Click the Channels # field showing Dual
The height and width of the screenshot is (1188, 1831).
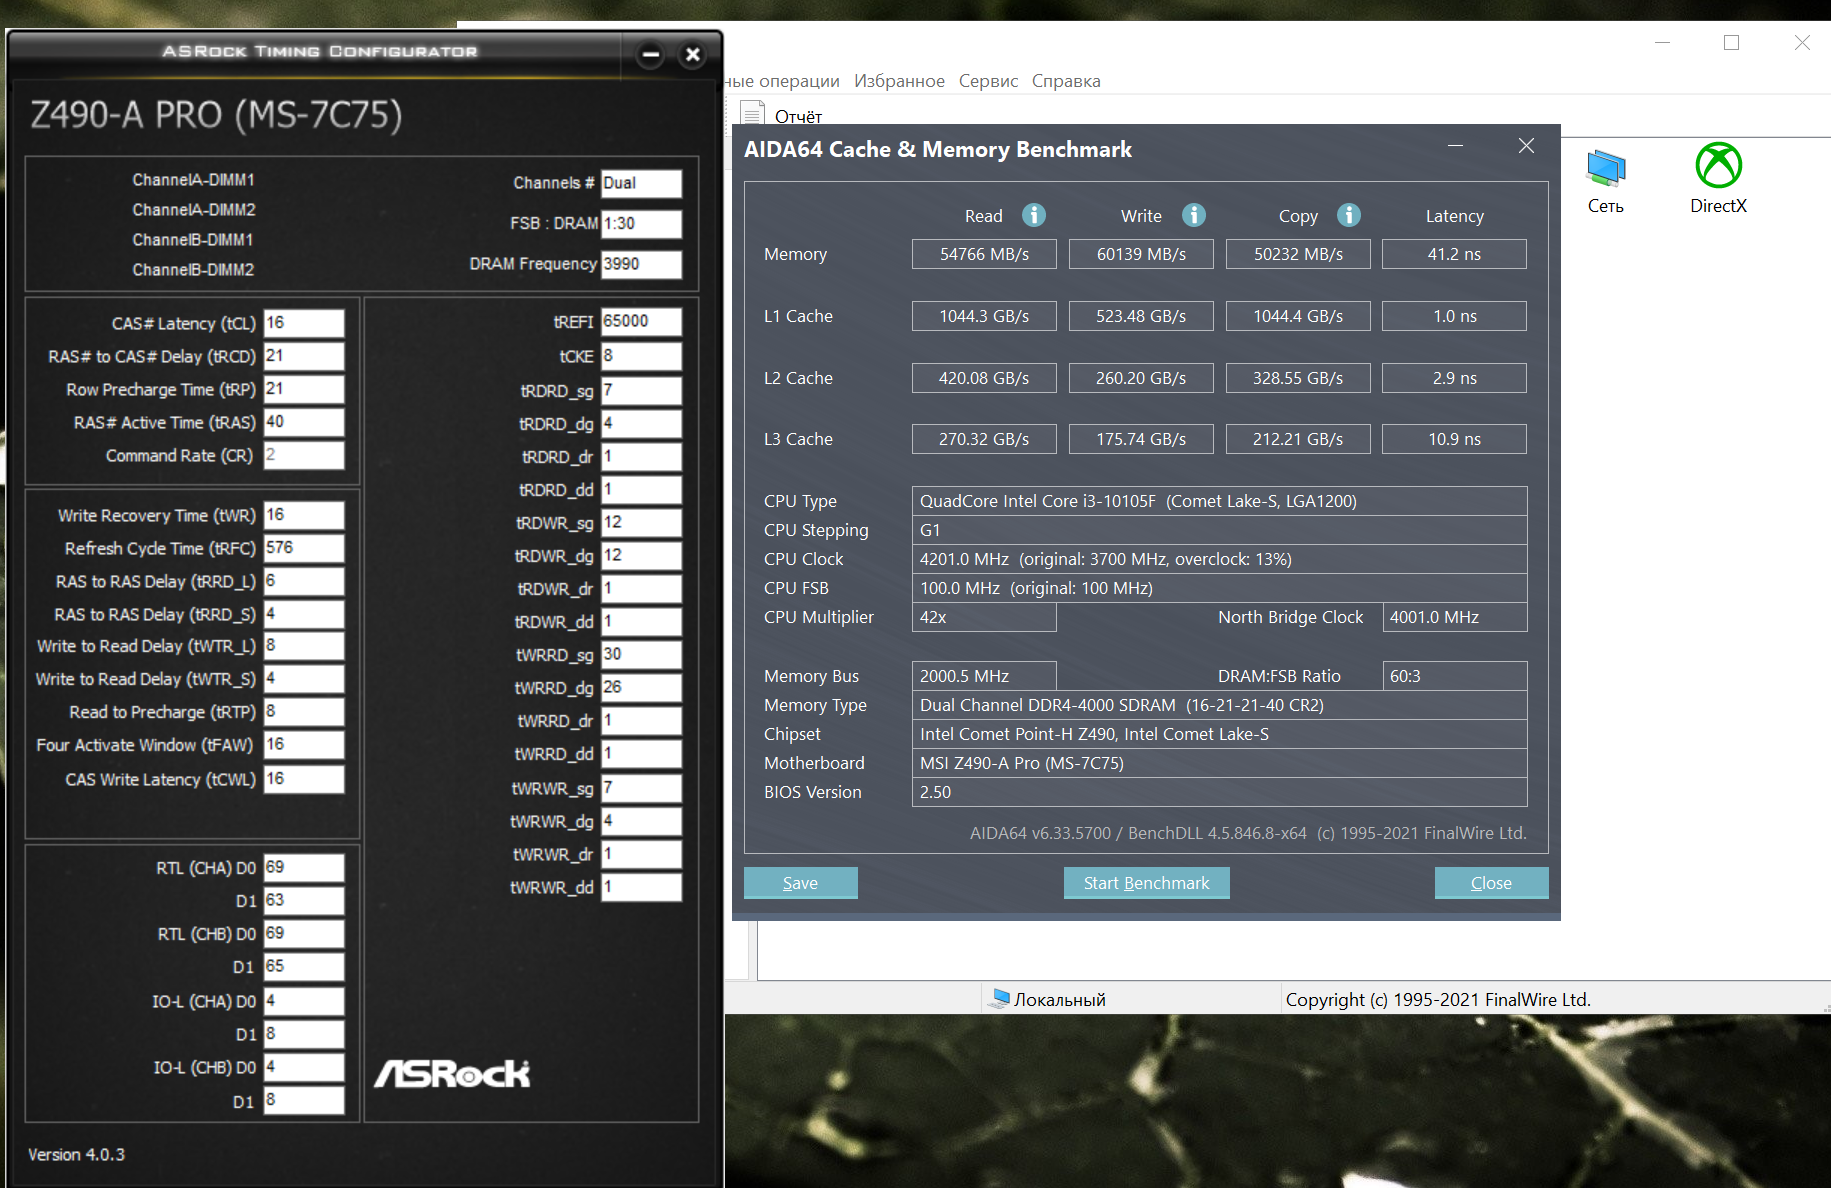[x=641, y=183]
